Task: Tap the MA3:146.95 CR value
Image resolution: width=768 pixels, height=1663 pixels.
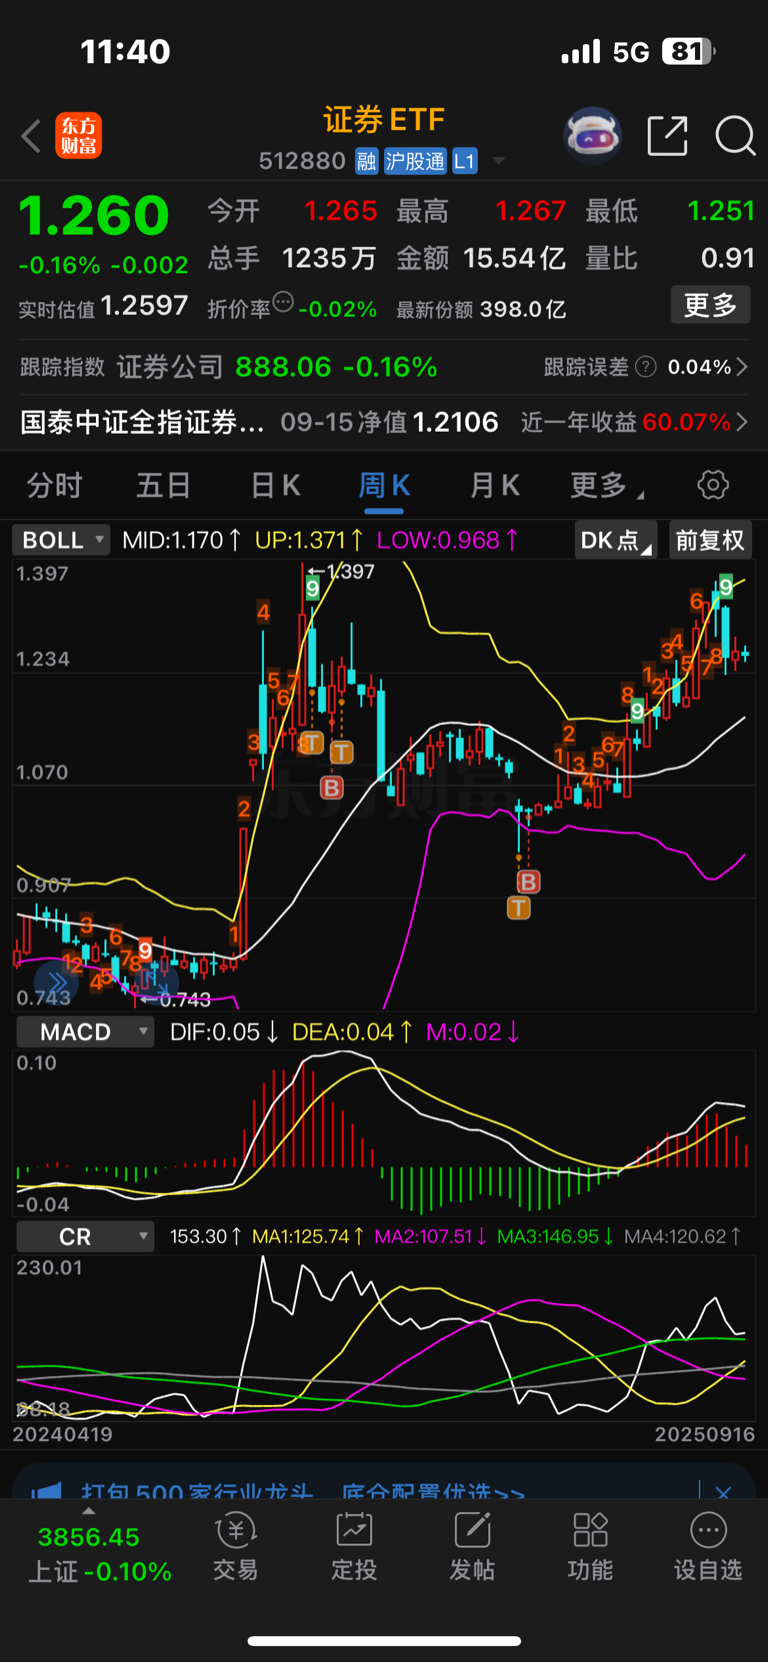Action: 556,1237
